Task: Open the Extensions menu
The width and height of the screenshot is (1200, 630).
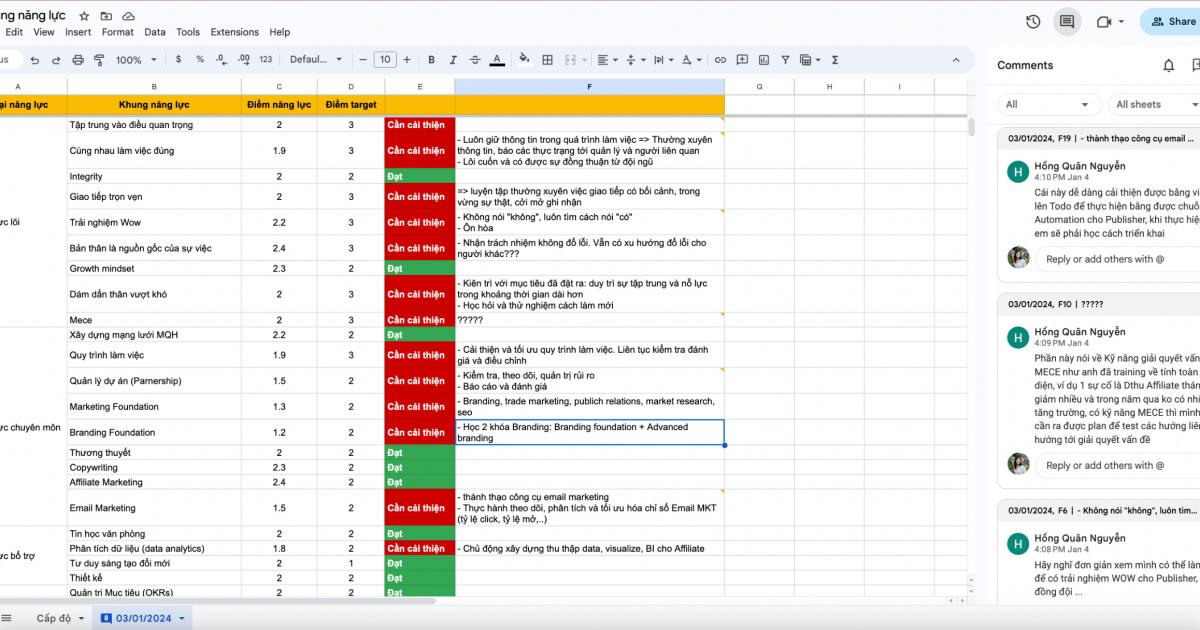Action: pyautogui.click(x=235, y=32)
